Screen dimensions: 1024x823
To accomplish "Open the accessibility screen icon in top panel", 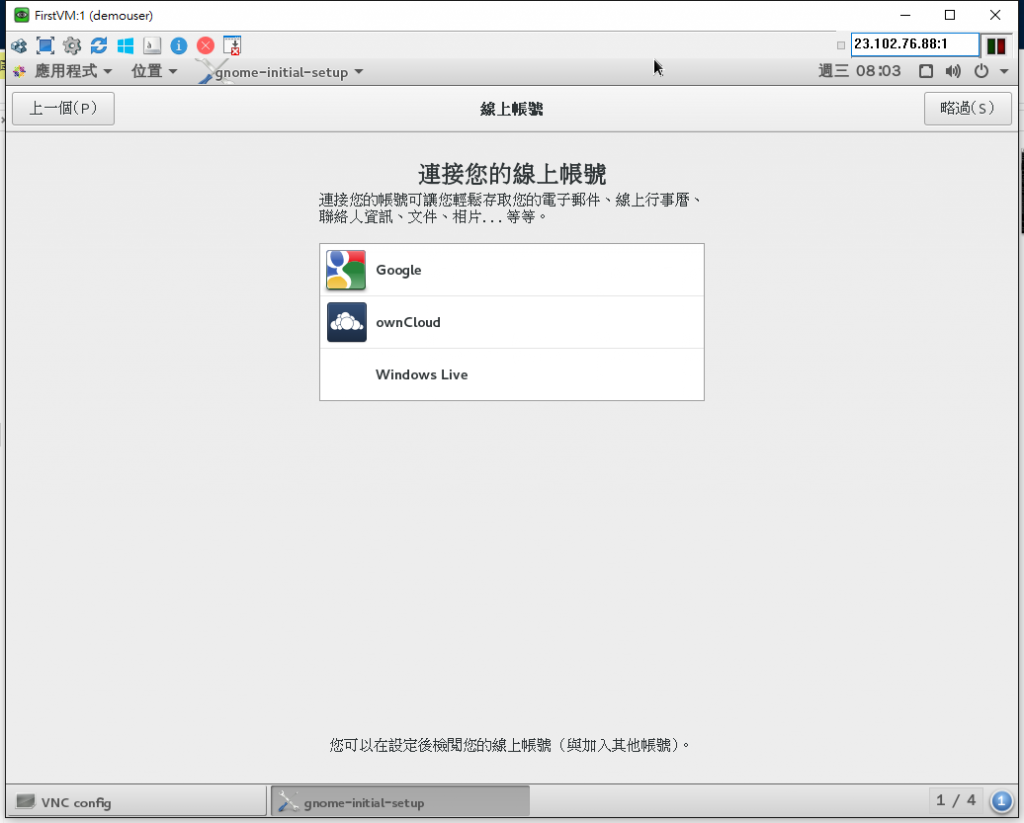I will pyautogui.click(x=925, y=71).
